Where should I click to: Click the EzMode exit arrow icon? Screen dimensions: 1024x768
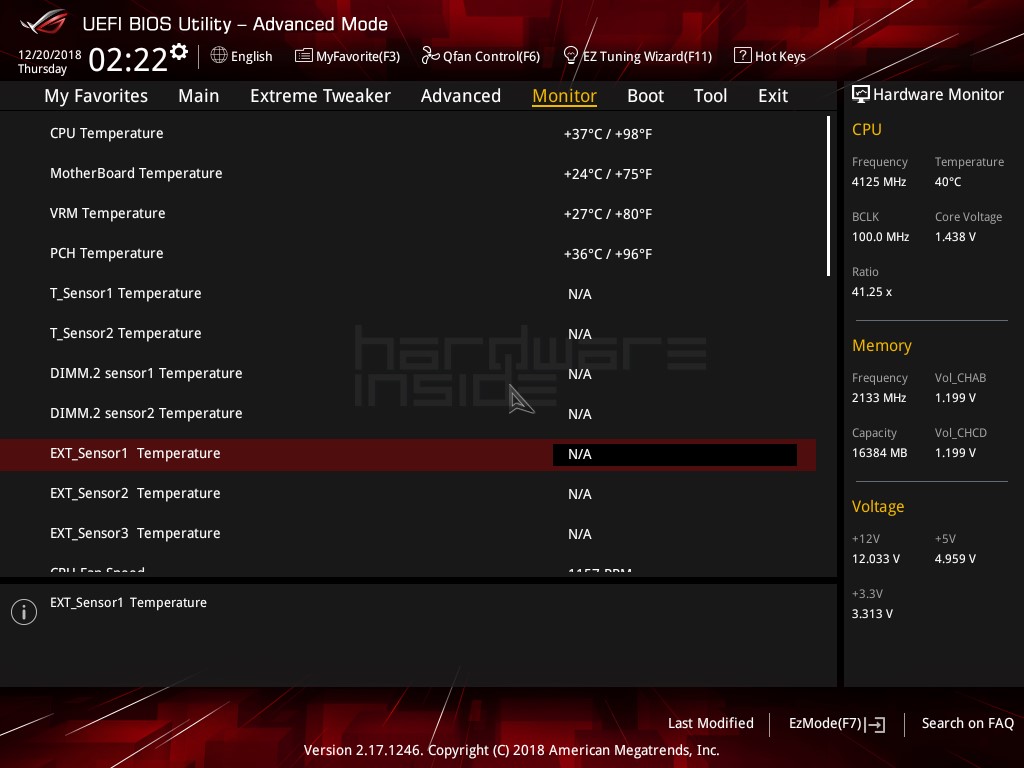coord(876,724)
